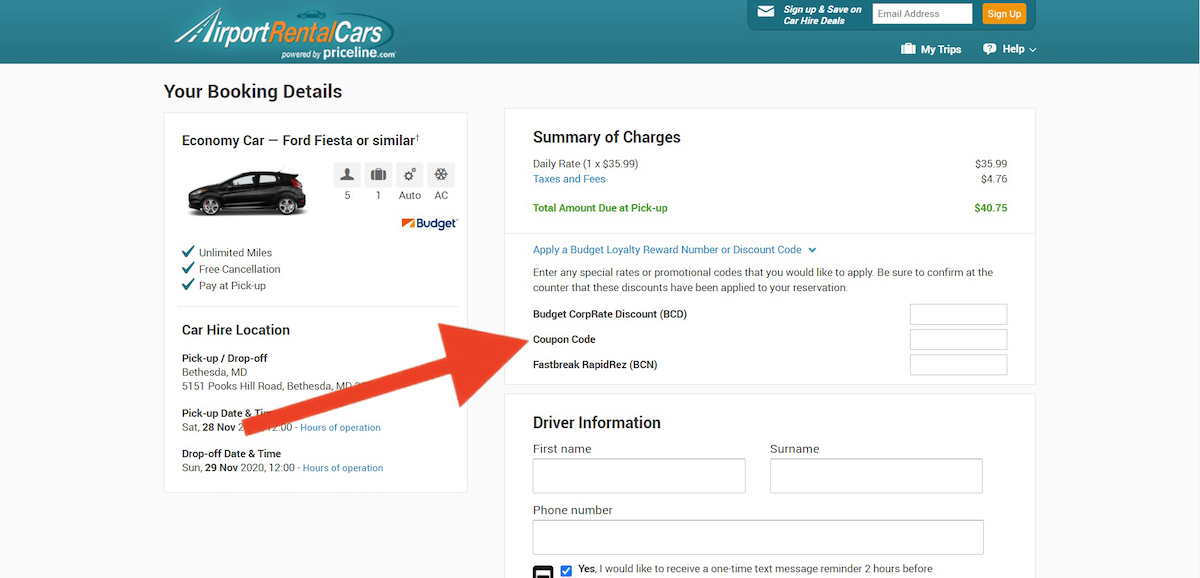Click the Pay at Pick-up text
This screenshot has height=578, width=1200.
click(x=232, y=286)
